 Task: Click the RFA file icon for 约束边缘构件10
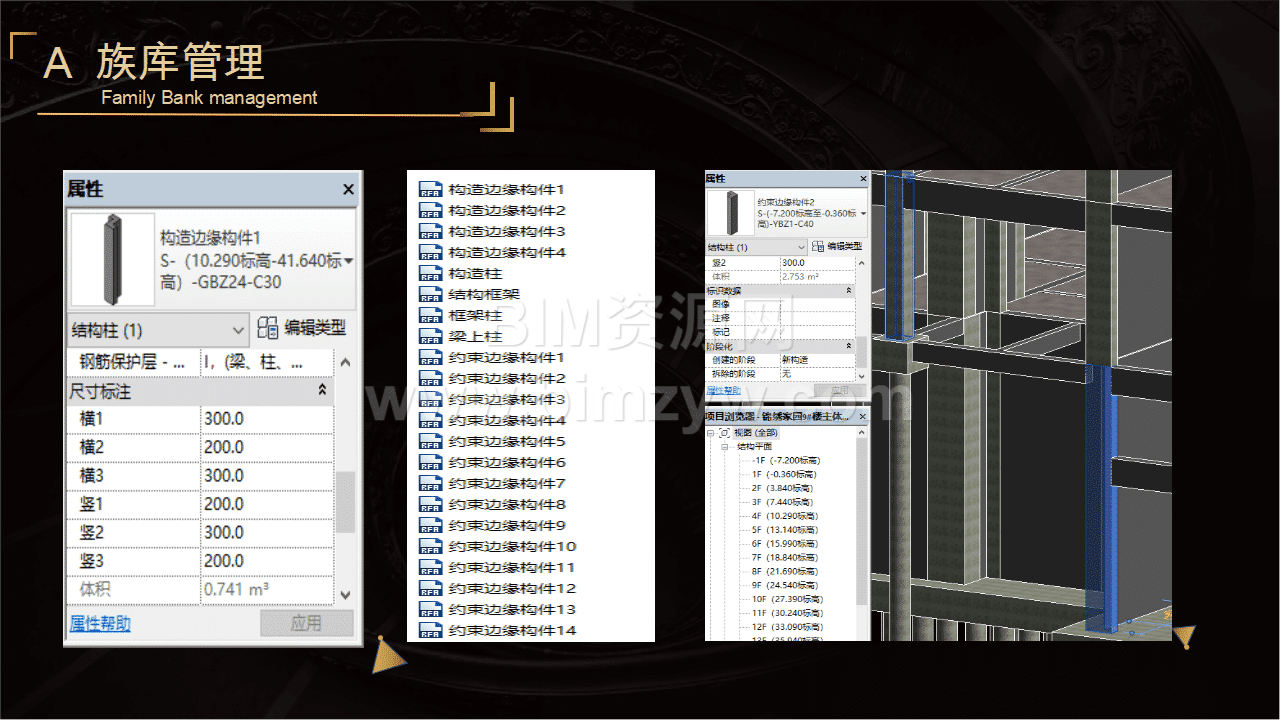(x=430, y=546)
